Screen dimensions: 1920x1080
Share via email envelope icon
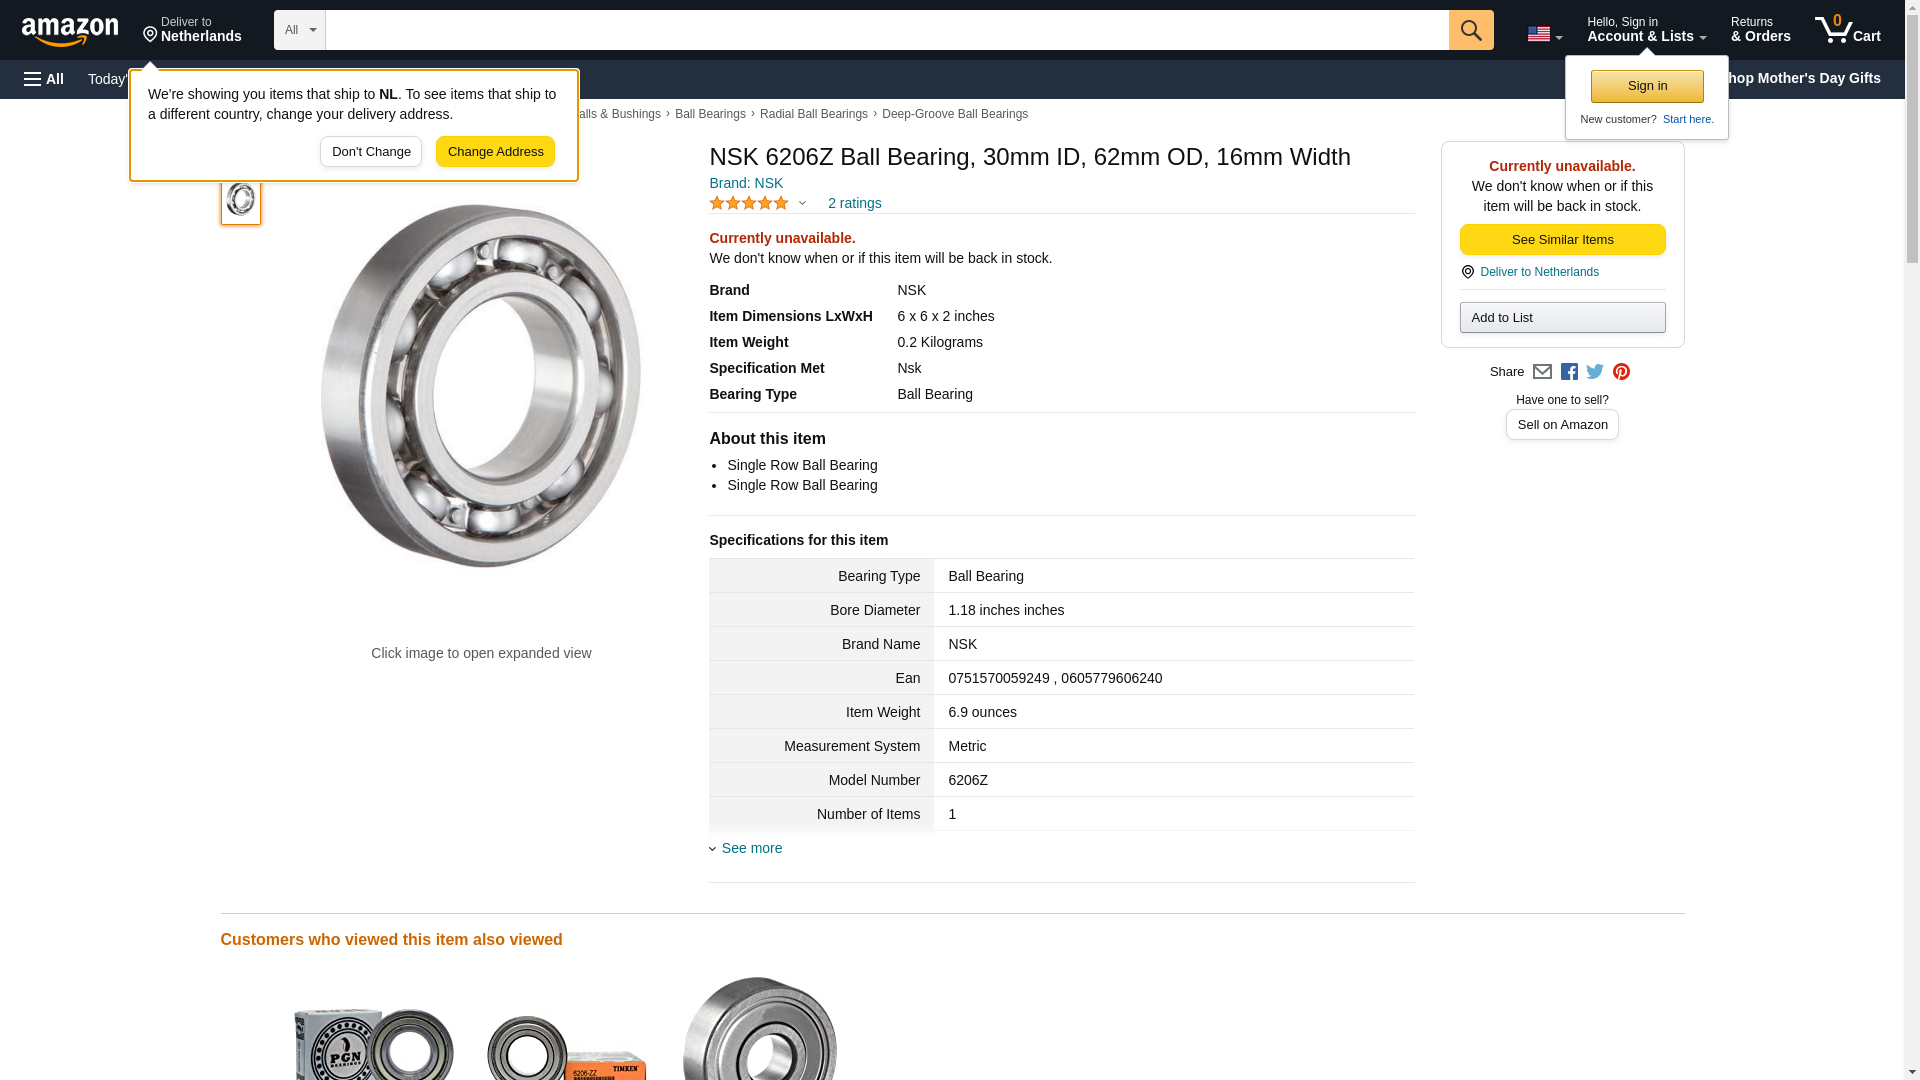pos(1542,372)
